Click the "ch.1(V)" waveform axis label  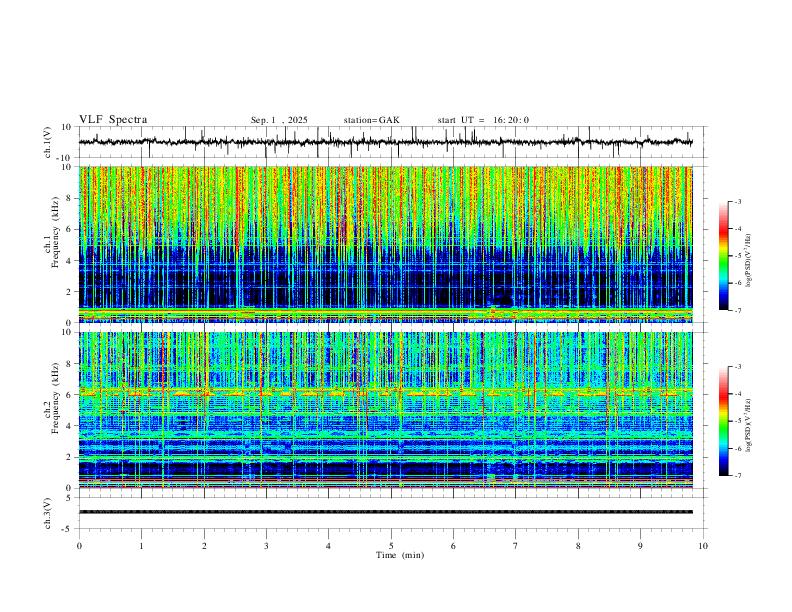coord(48,142)
